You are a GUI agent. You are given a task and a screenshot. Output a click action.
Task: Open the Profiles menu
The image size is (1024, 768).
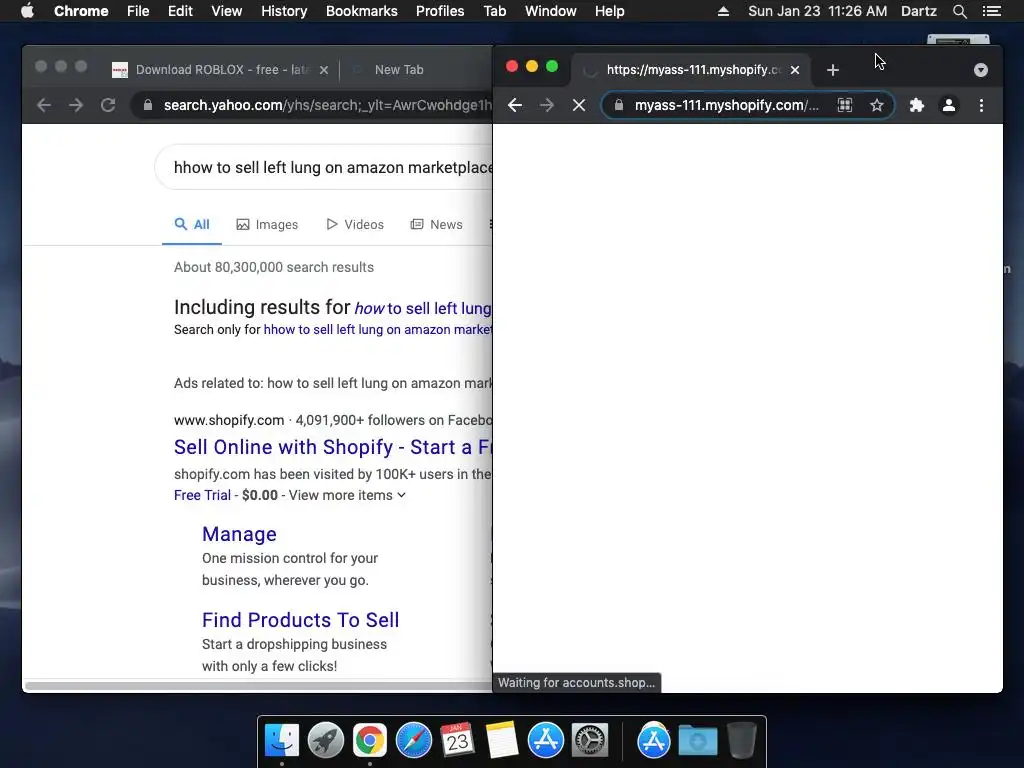coord(440,11)
